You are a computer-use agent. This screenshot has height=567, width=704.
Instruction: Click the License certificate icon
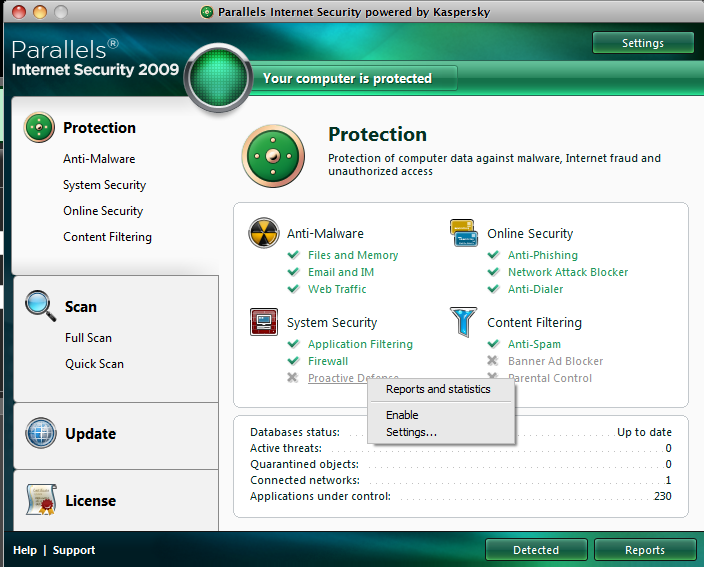(41, 500)
